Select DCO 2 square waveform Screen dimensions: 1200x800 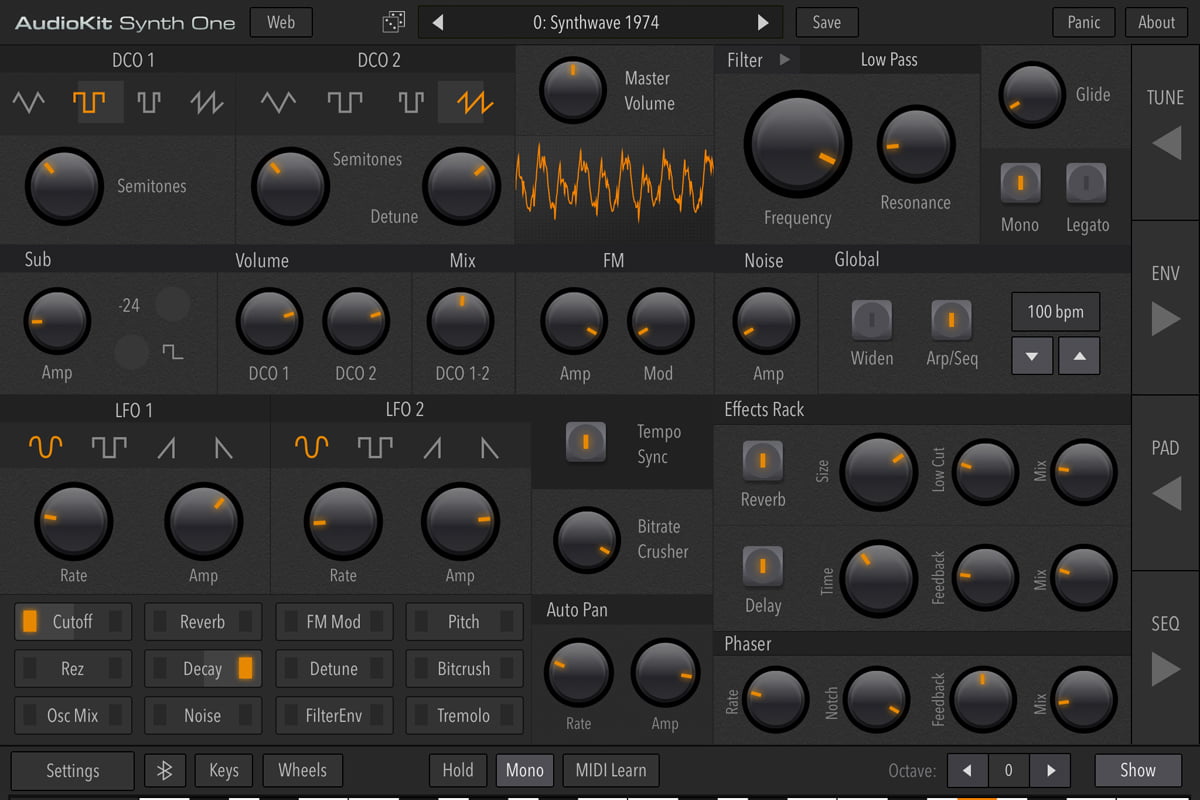point(344,102)
